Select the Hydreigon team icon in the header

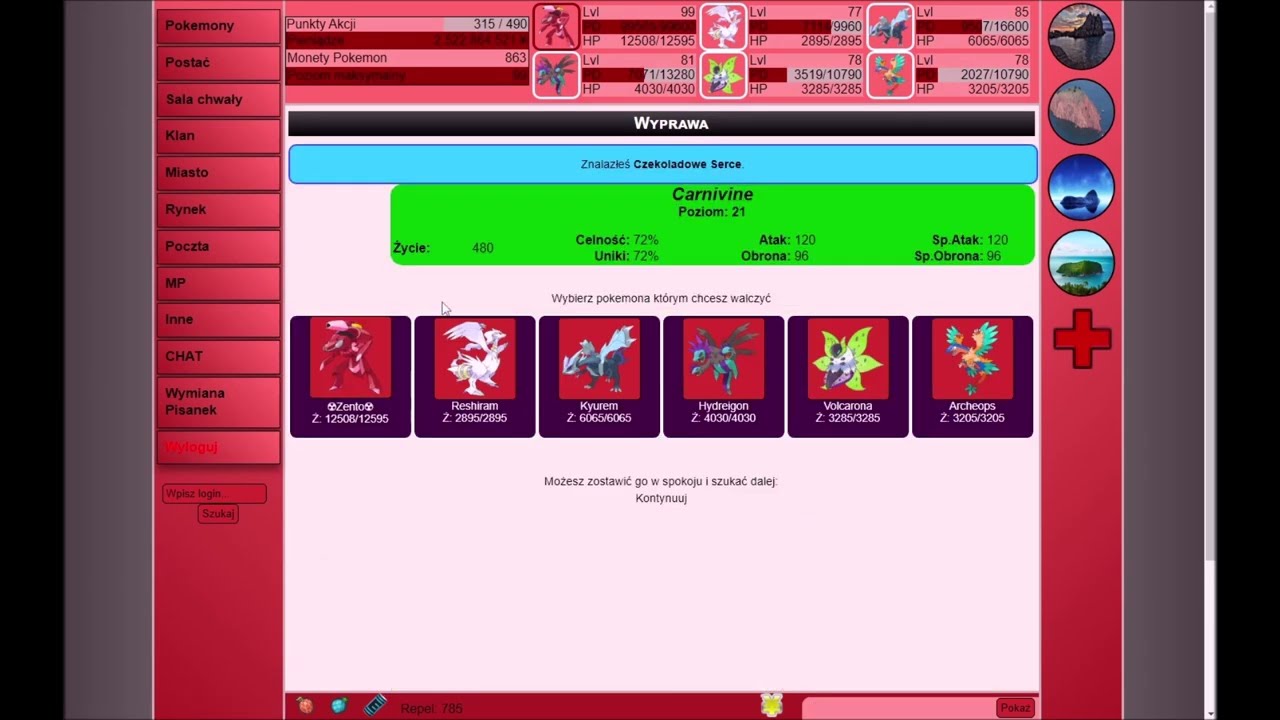[556, 75]
